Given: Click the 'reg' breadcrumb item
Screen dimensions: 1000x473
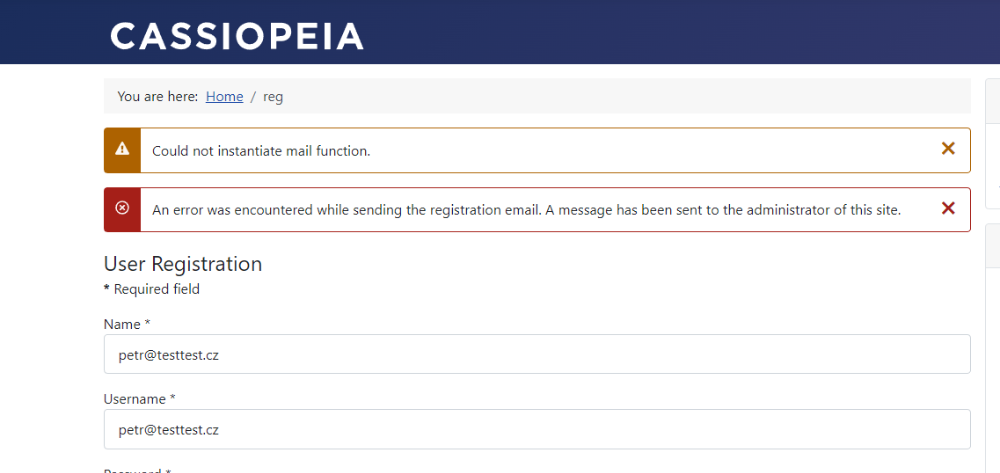Looking at the screenshot, I should tap(273, 97).
